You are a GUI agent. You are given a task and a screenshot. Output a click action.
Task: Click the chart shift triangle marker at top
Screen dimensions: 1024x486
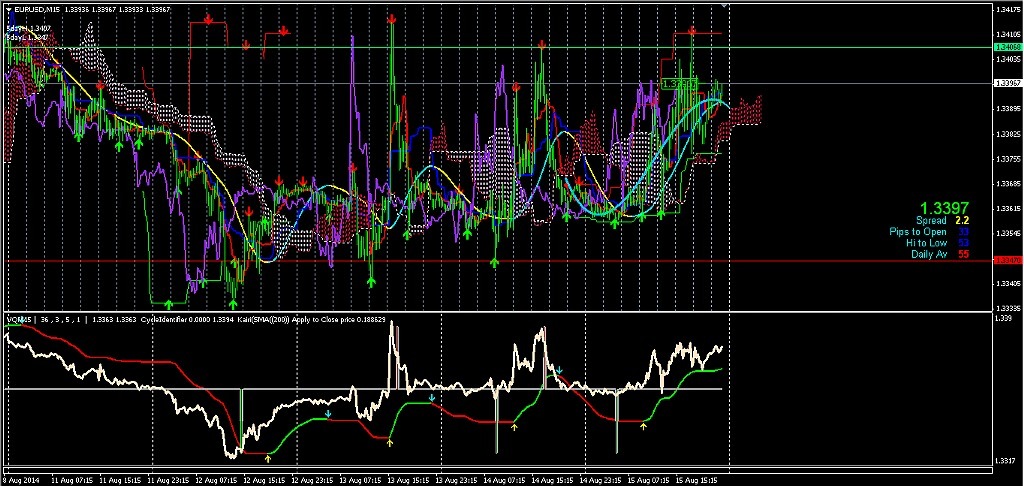724,5
